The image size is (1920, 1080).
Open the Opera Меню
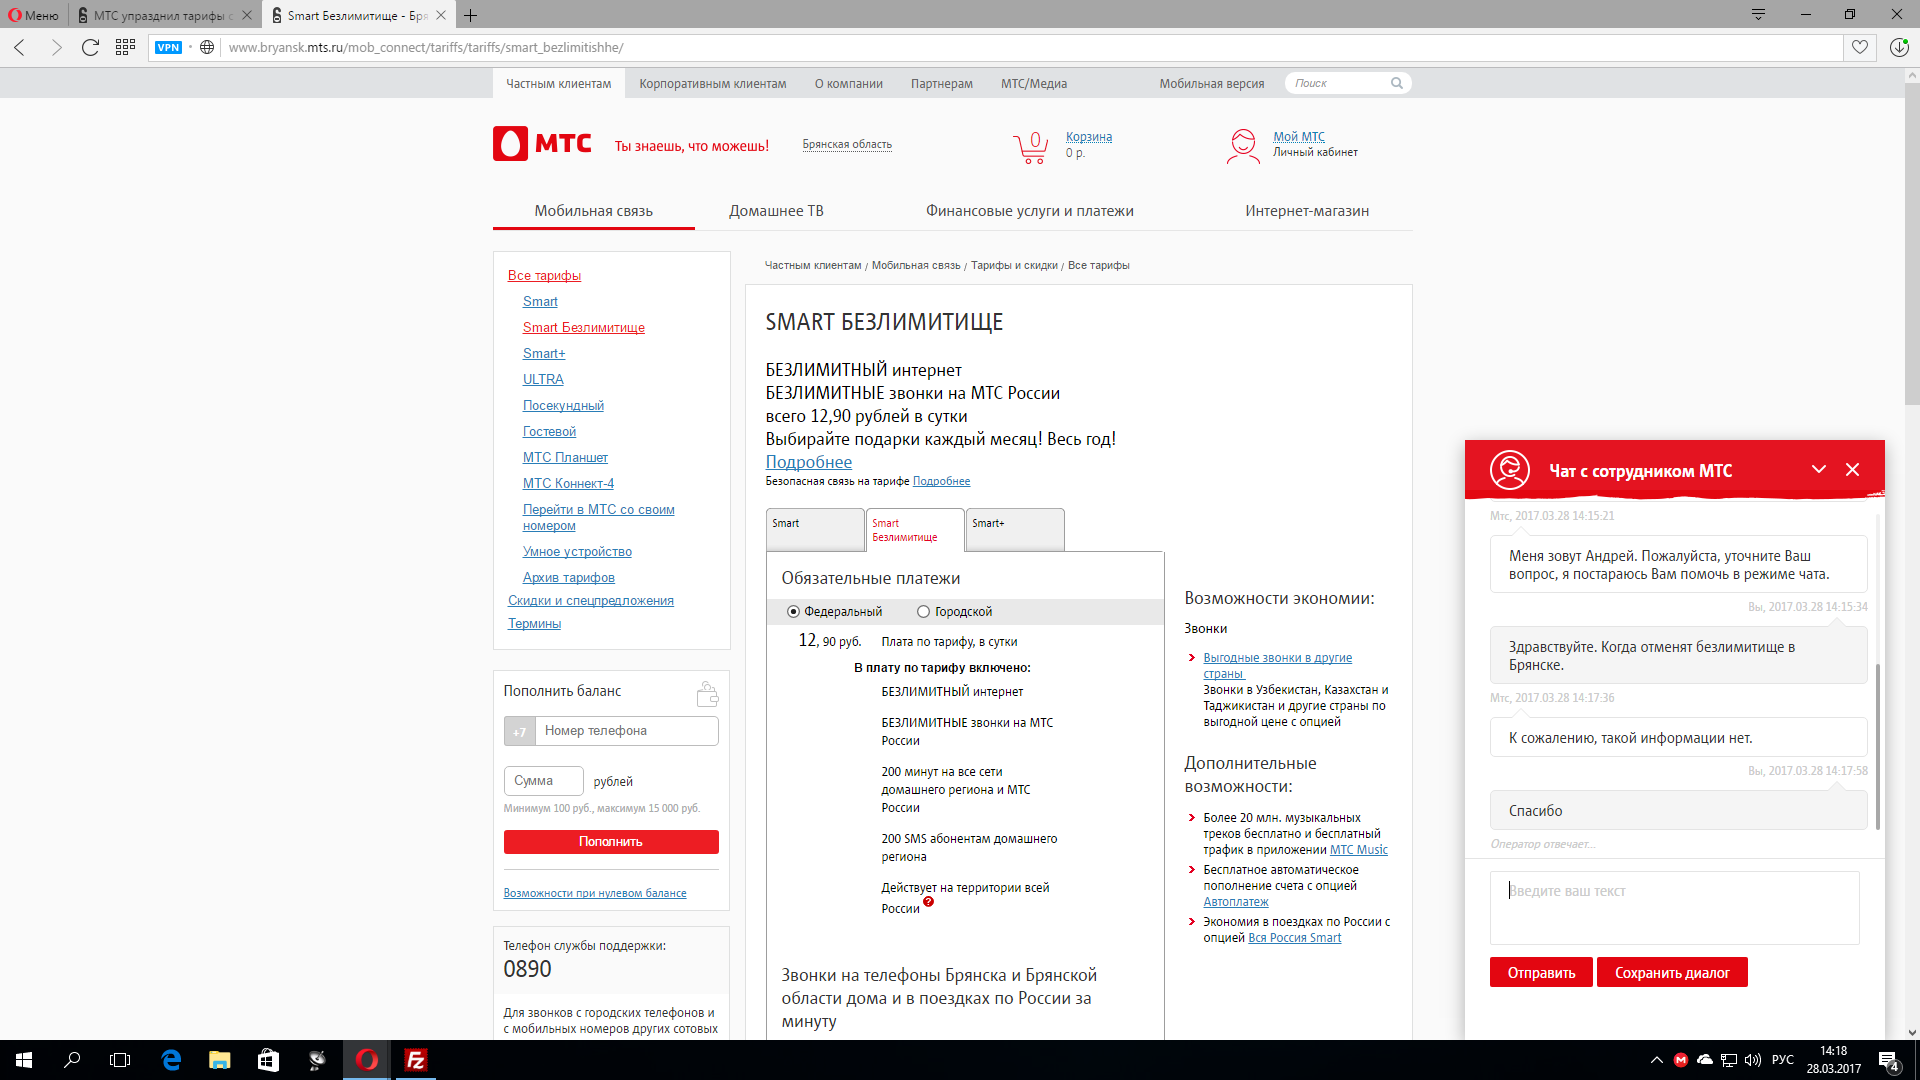pos(34,15)
